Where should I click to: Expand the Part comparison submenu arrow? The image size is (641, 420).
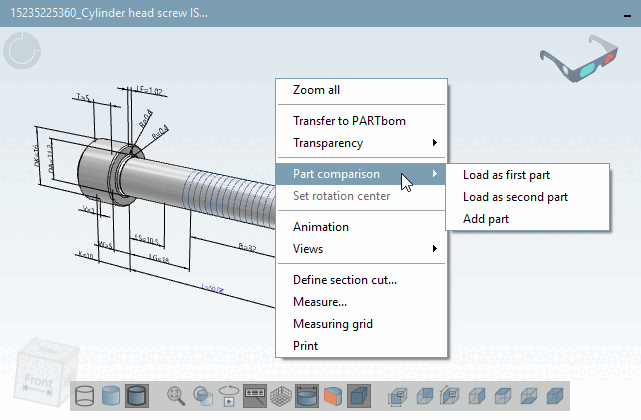[435, 174]
